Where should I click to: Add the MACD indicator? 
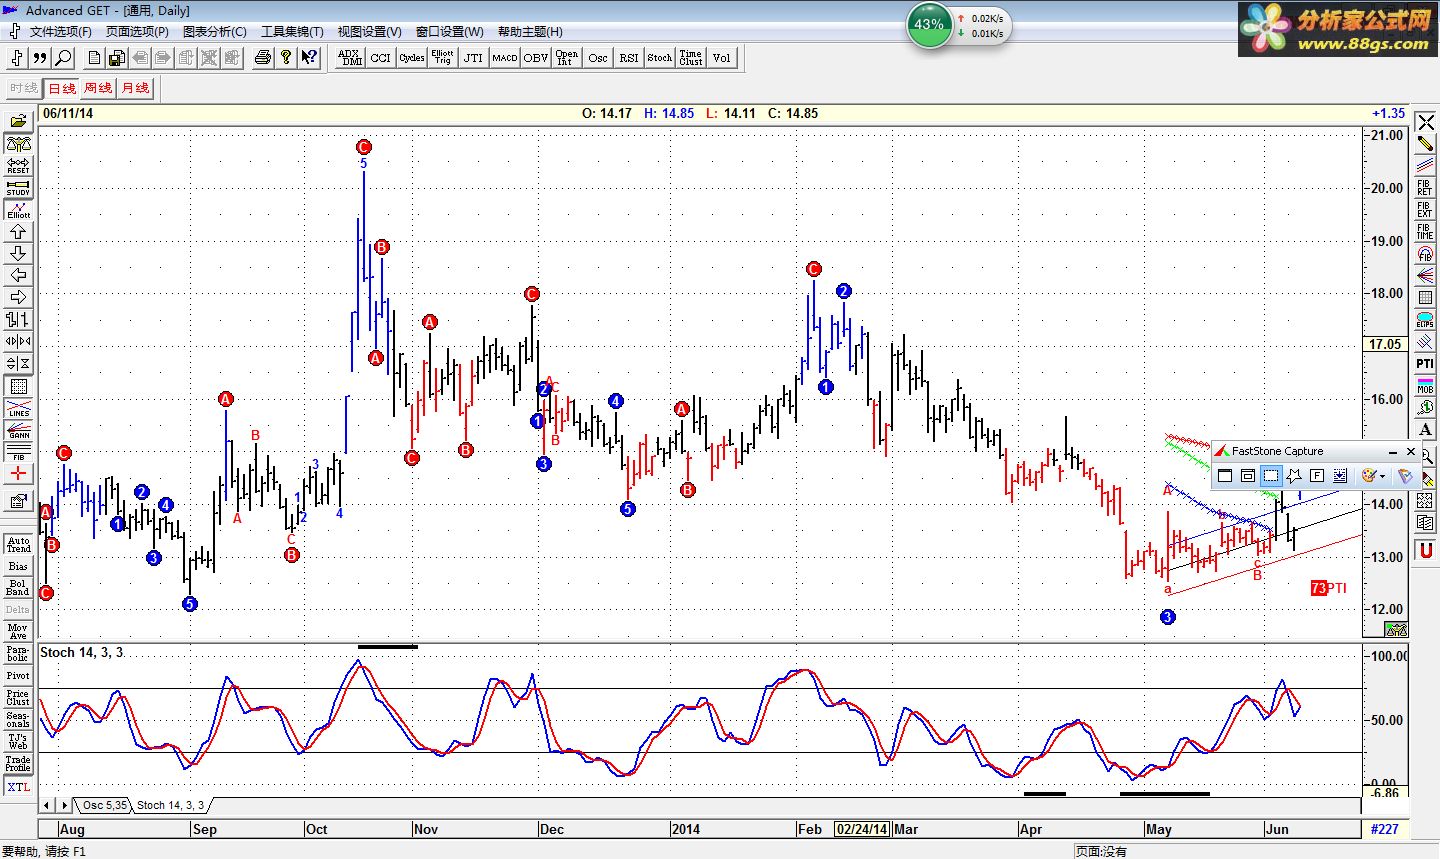505,58
